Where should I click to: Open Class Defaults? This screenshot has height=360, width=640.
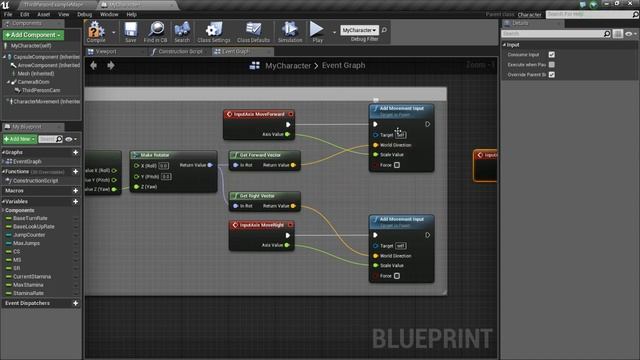(253, 32)
